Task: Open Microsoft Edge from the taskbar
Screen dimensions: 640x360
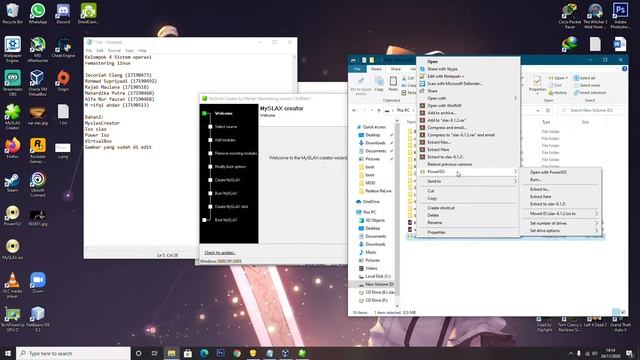Action: point(204,353)
